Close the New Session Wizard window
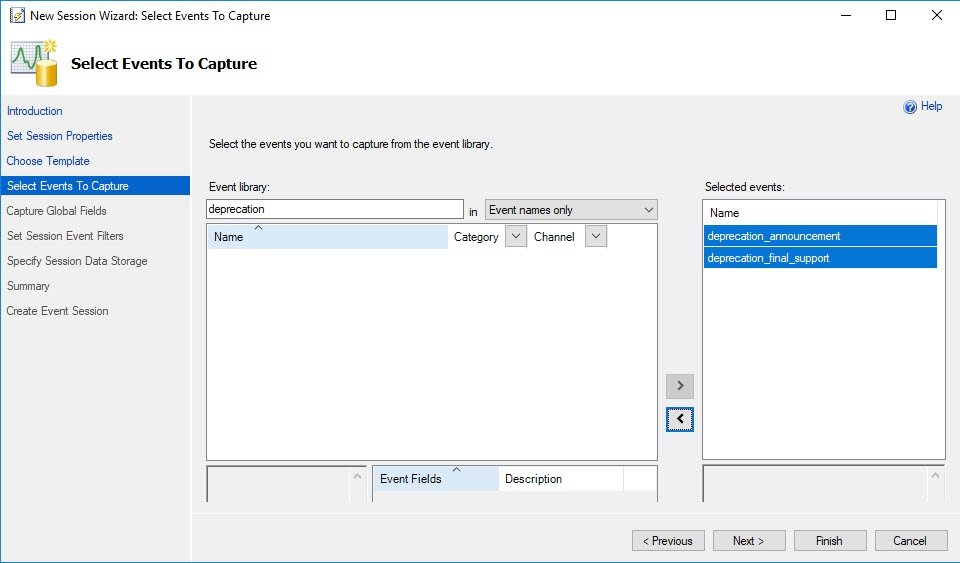Image resolution: width=960 pixels, height=563 pixels. click(x=937, y=15)
